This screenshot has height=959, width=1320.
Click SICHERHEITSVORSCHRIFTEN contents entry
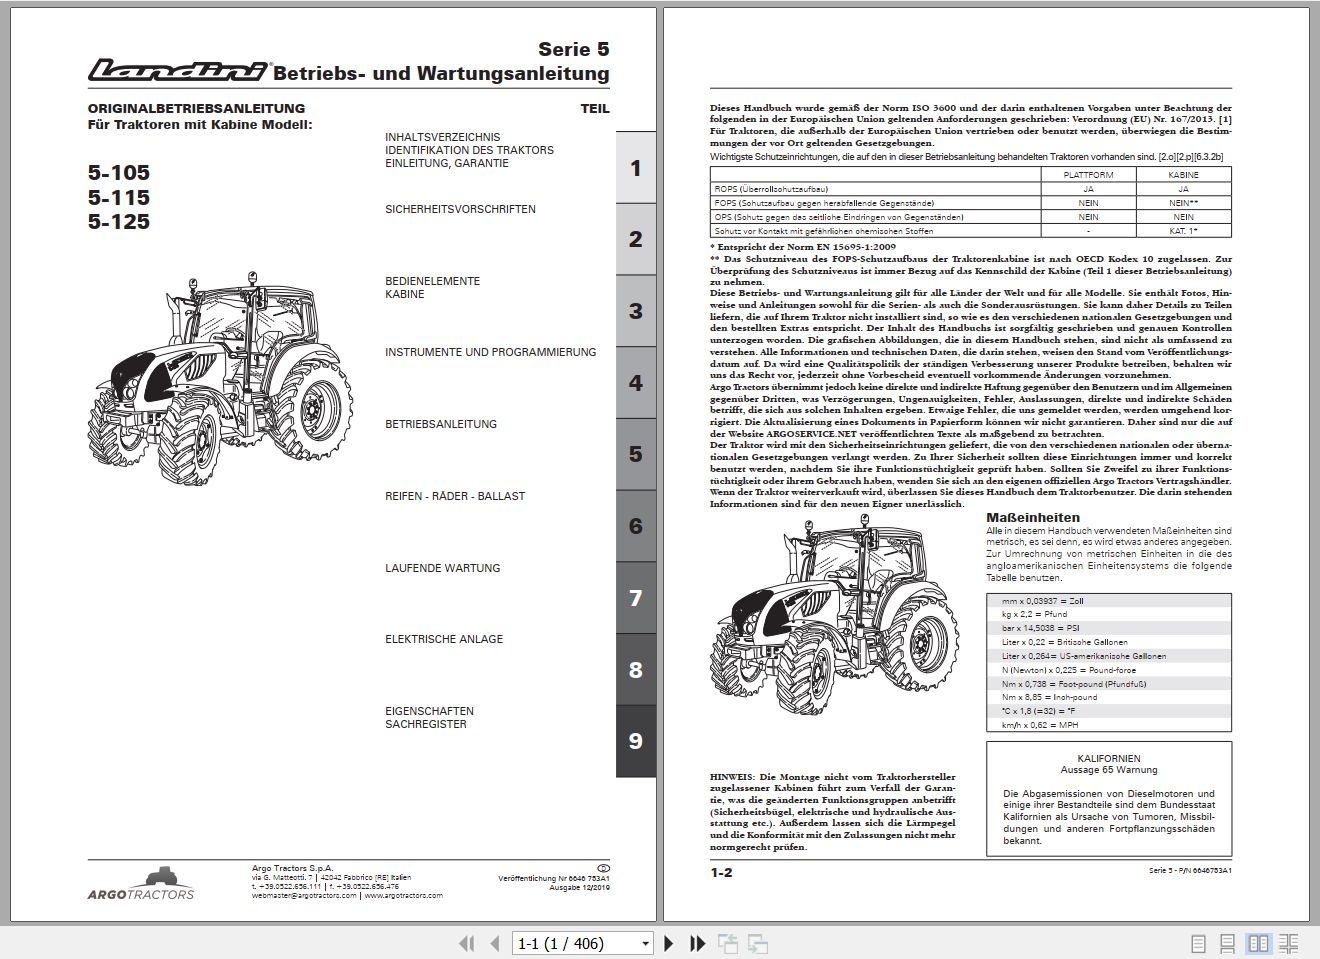pos(460,210)
